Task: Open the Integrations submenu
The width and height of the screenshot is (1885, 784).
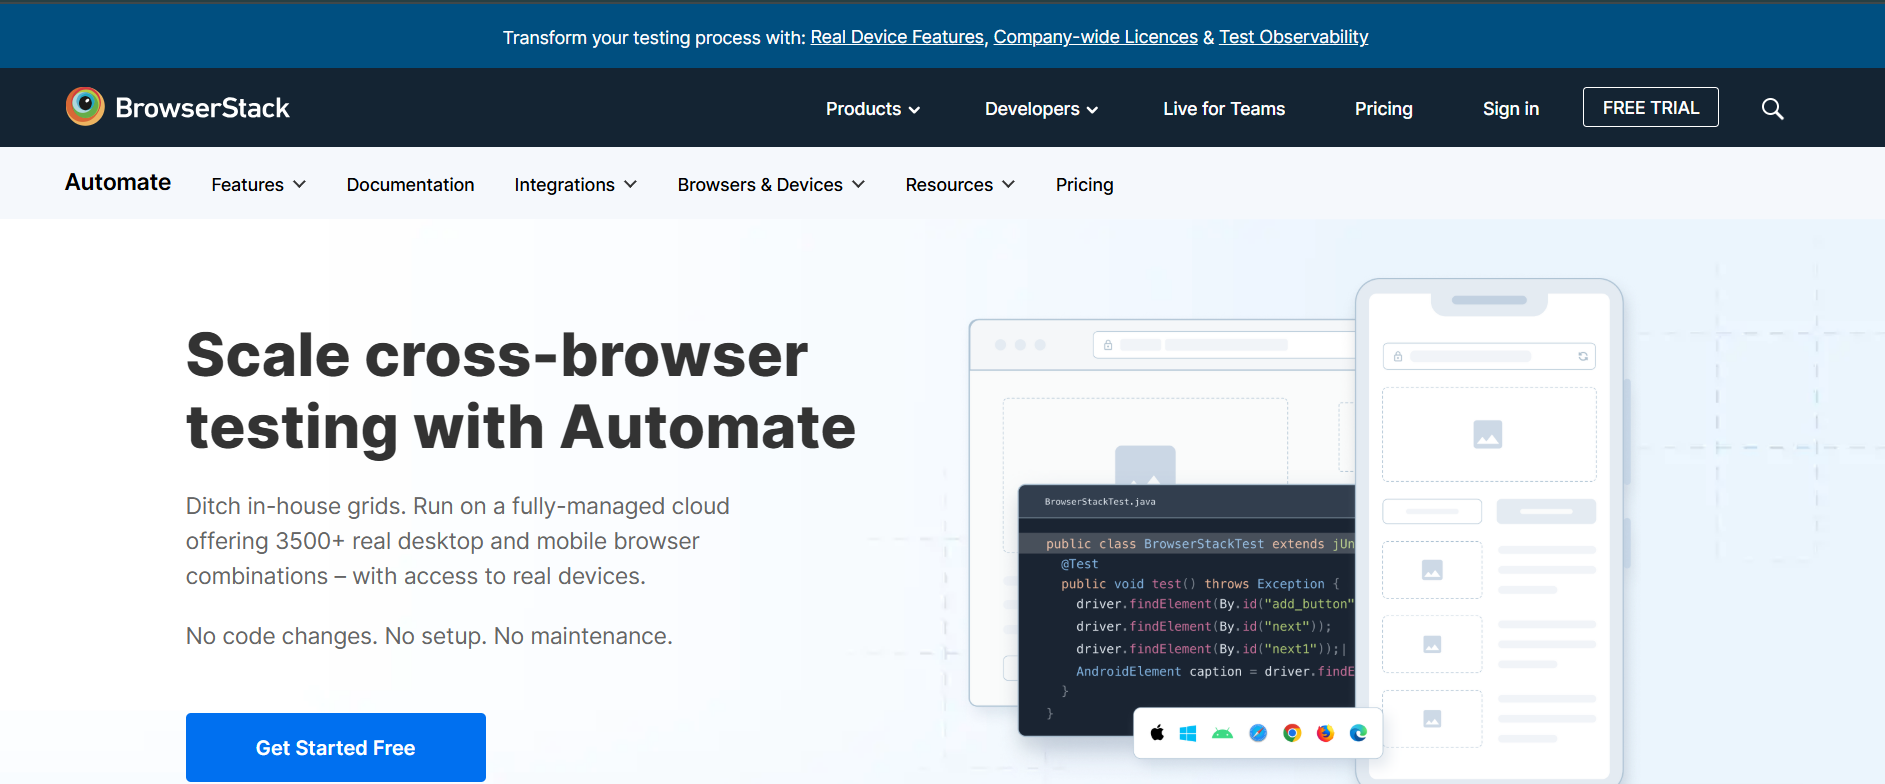Action: click(575, 185)
